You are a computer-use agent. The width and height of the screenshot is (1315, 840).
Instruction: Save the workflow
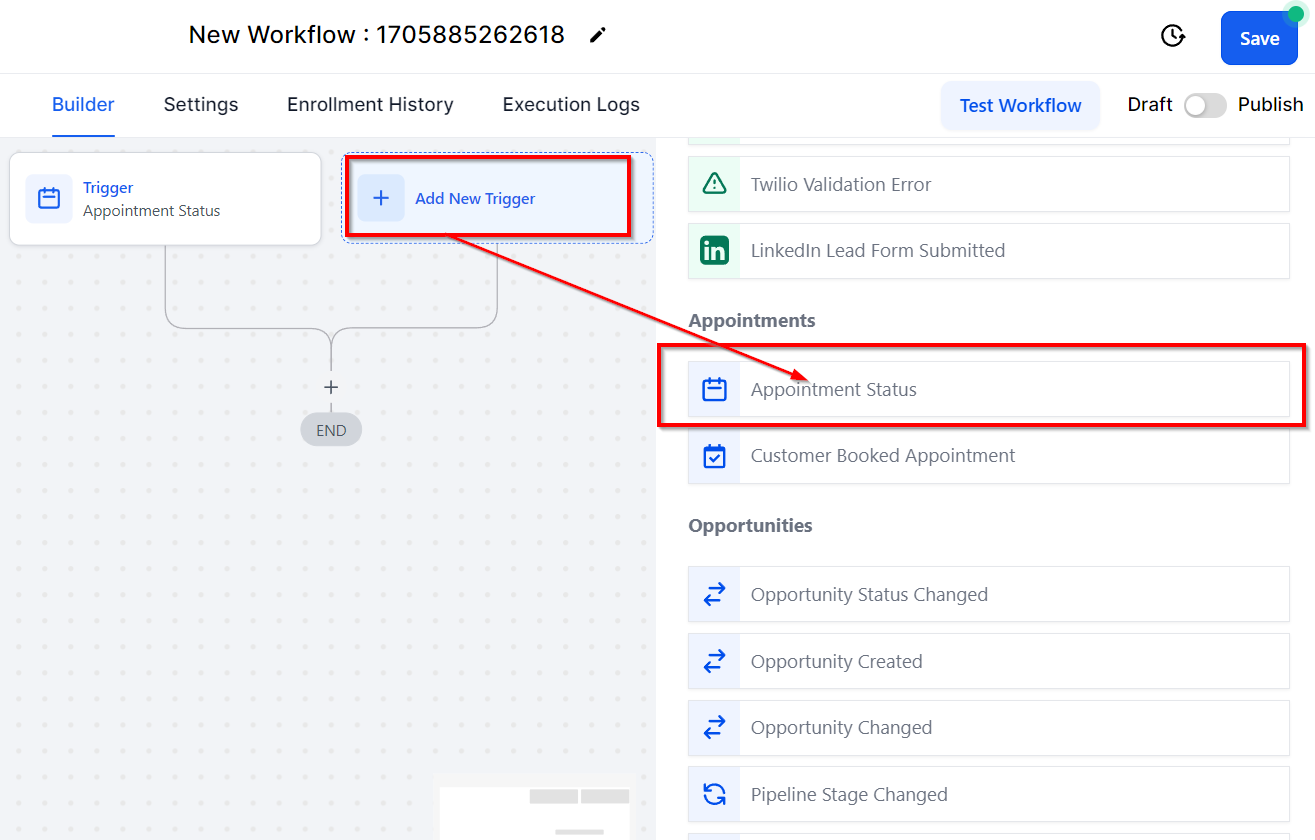pyautogui.click(x=1259, y=39)
